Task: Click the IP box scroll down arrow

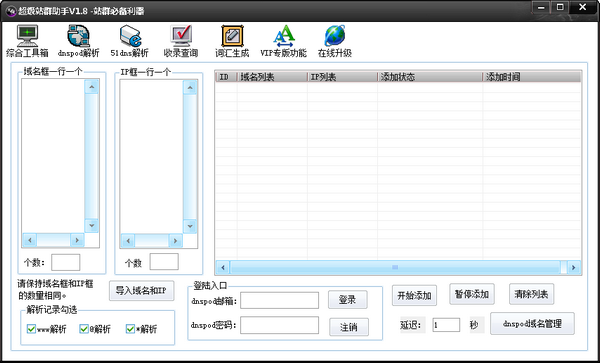Action: point(190,226)
